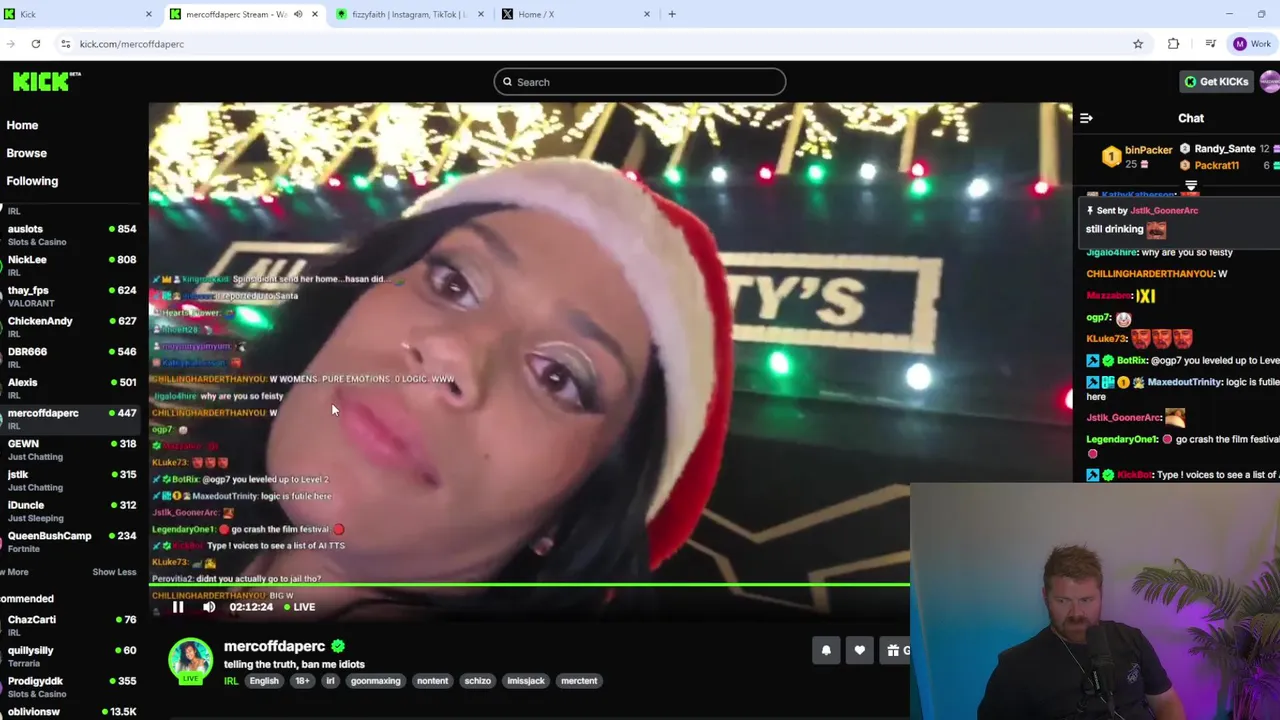Image resolution: width=1280 pixels, height=720 pixels.
Task: Open the Work profile button
Action: [1252, 44]
